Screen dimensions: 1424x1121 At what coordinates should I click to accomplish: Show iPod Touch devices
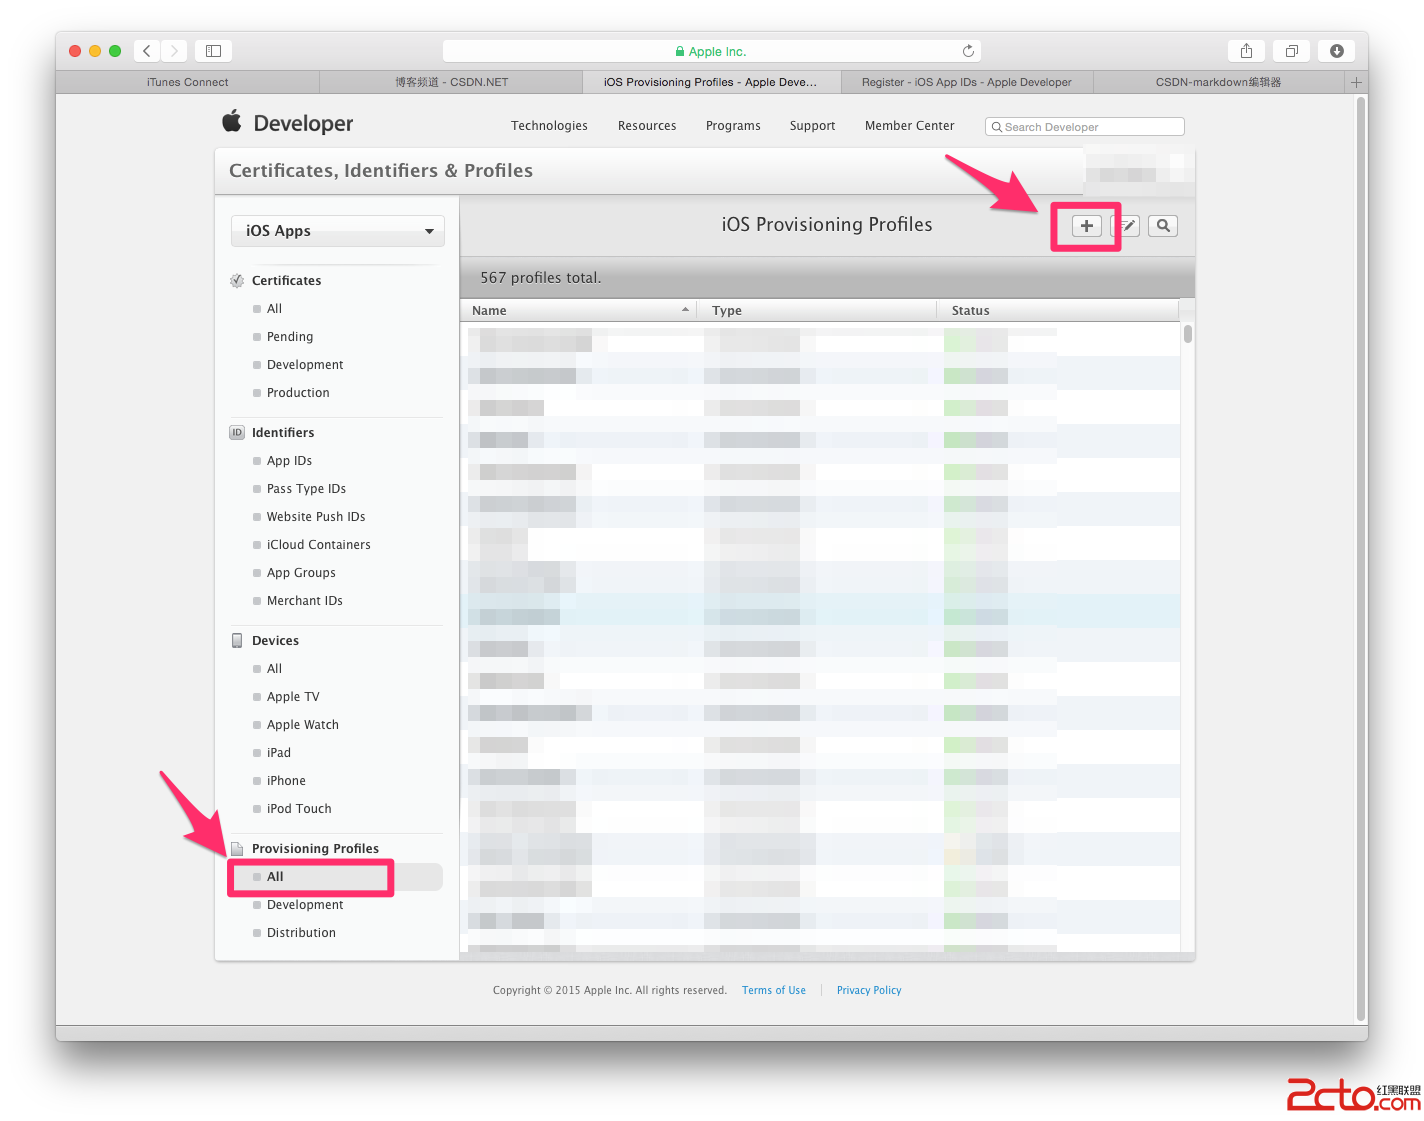pyautogui.click(x=299, y=809)
